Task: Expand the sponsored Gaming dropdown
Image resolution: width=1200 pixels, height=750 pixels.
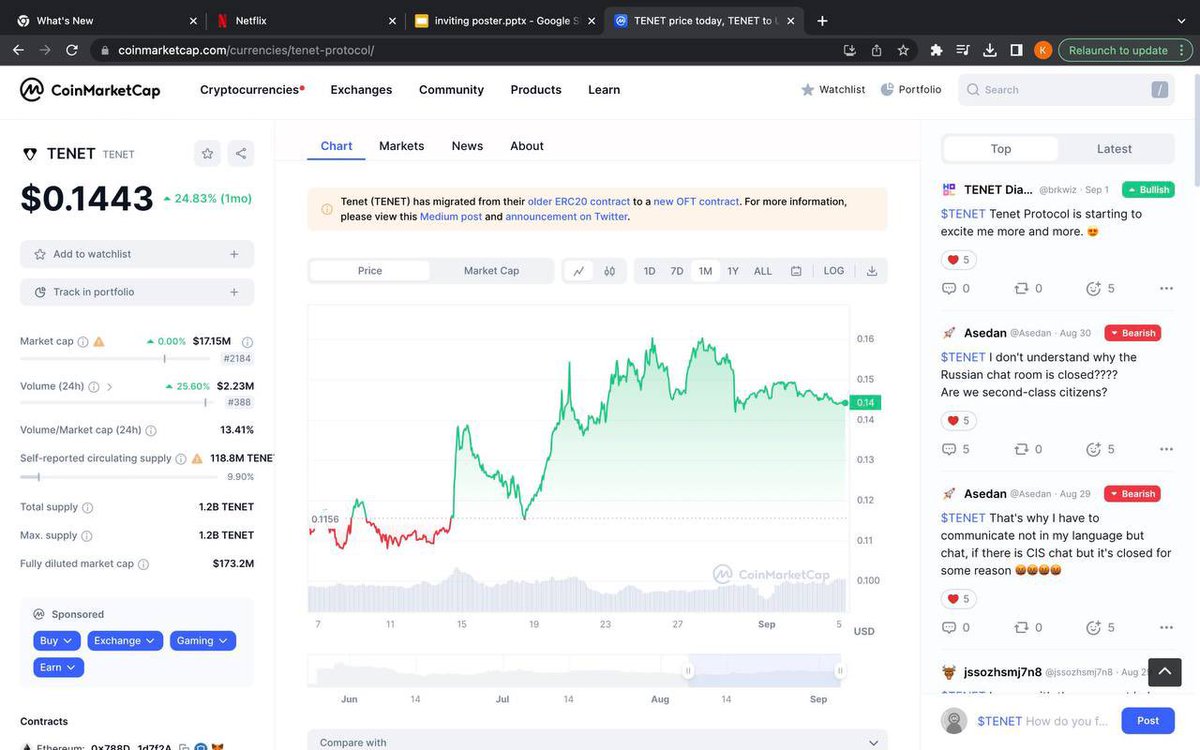Action: (x=203, y=641)
